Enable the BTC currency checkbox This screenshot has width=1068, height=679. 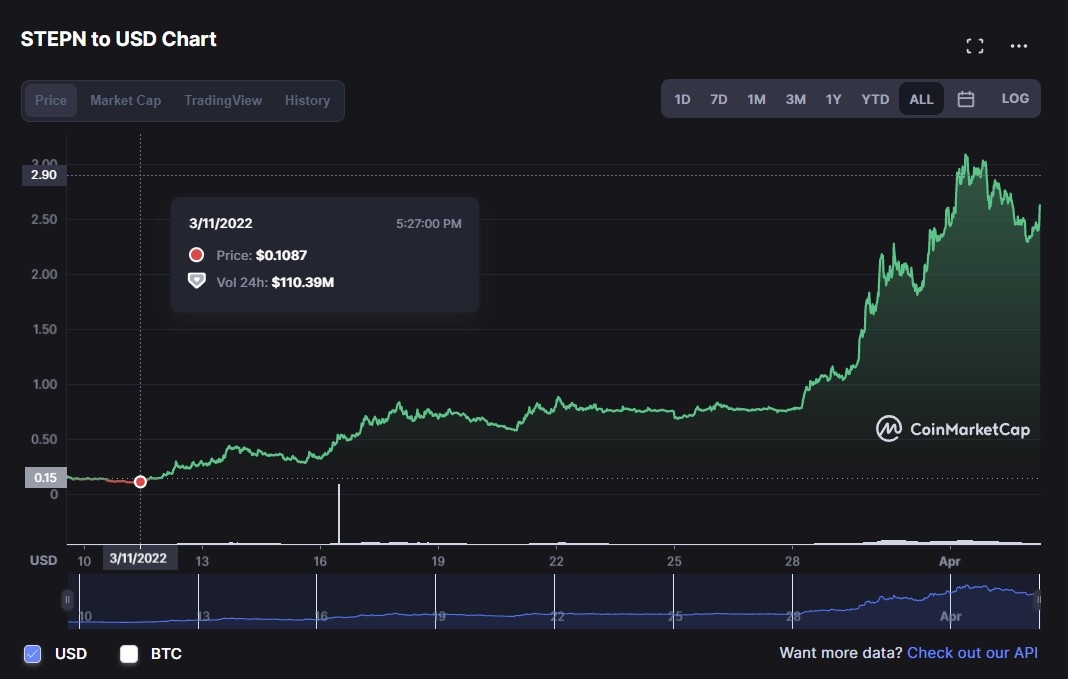[128, 654]
